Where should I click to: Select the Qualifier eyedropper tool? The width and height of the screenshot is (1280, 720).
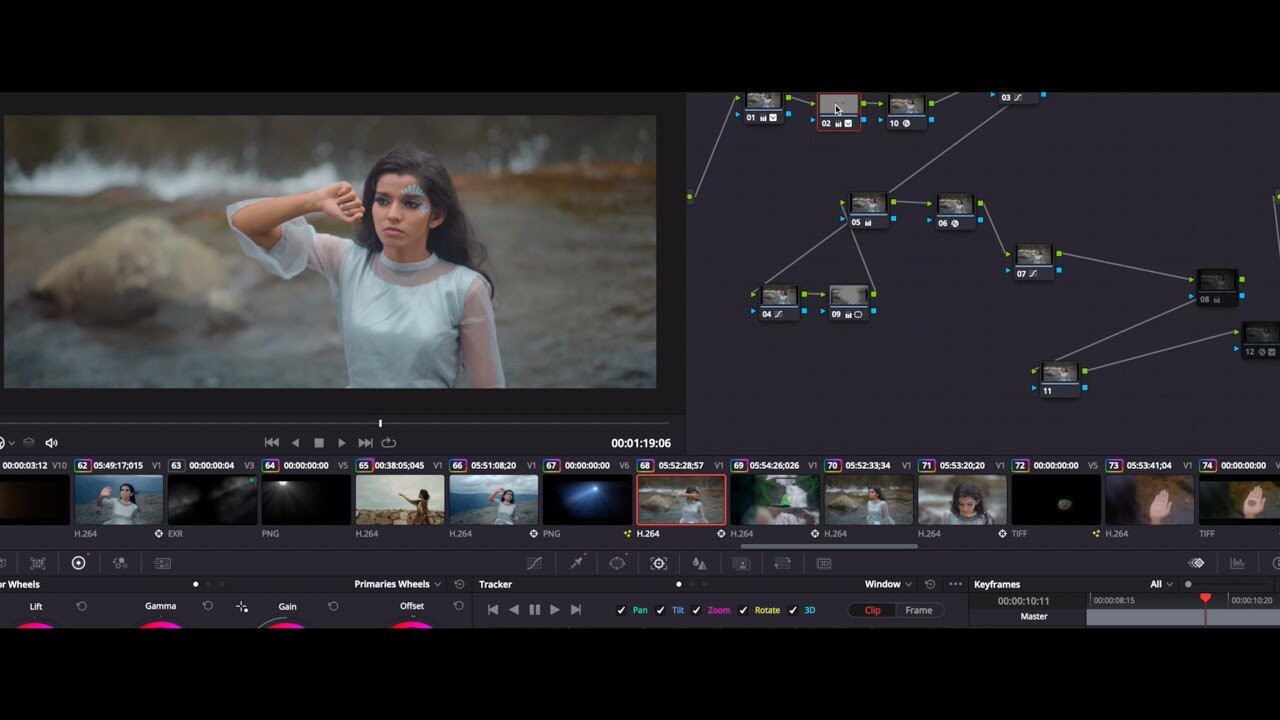click(x=577, y=563)
